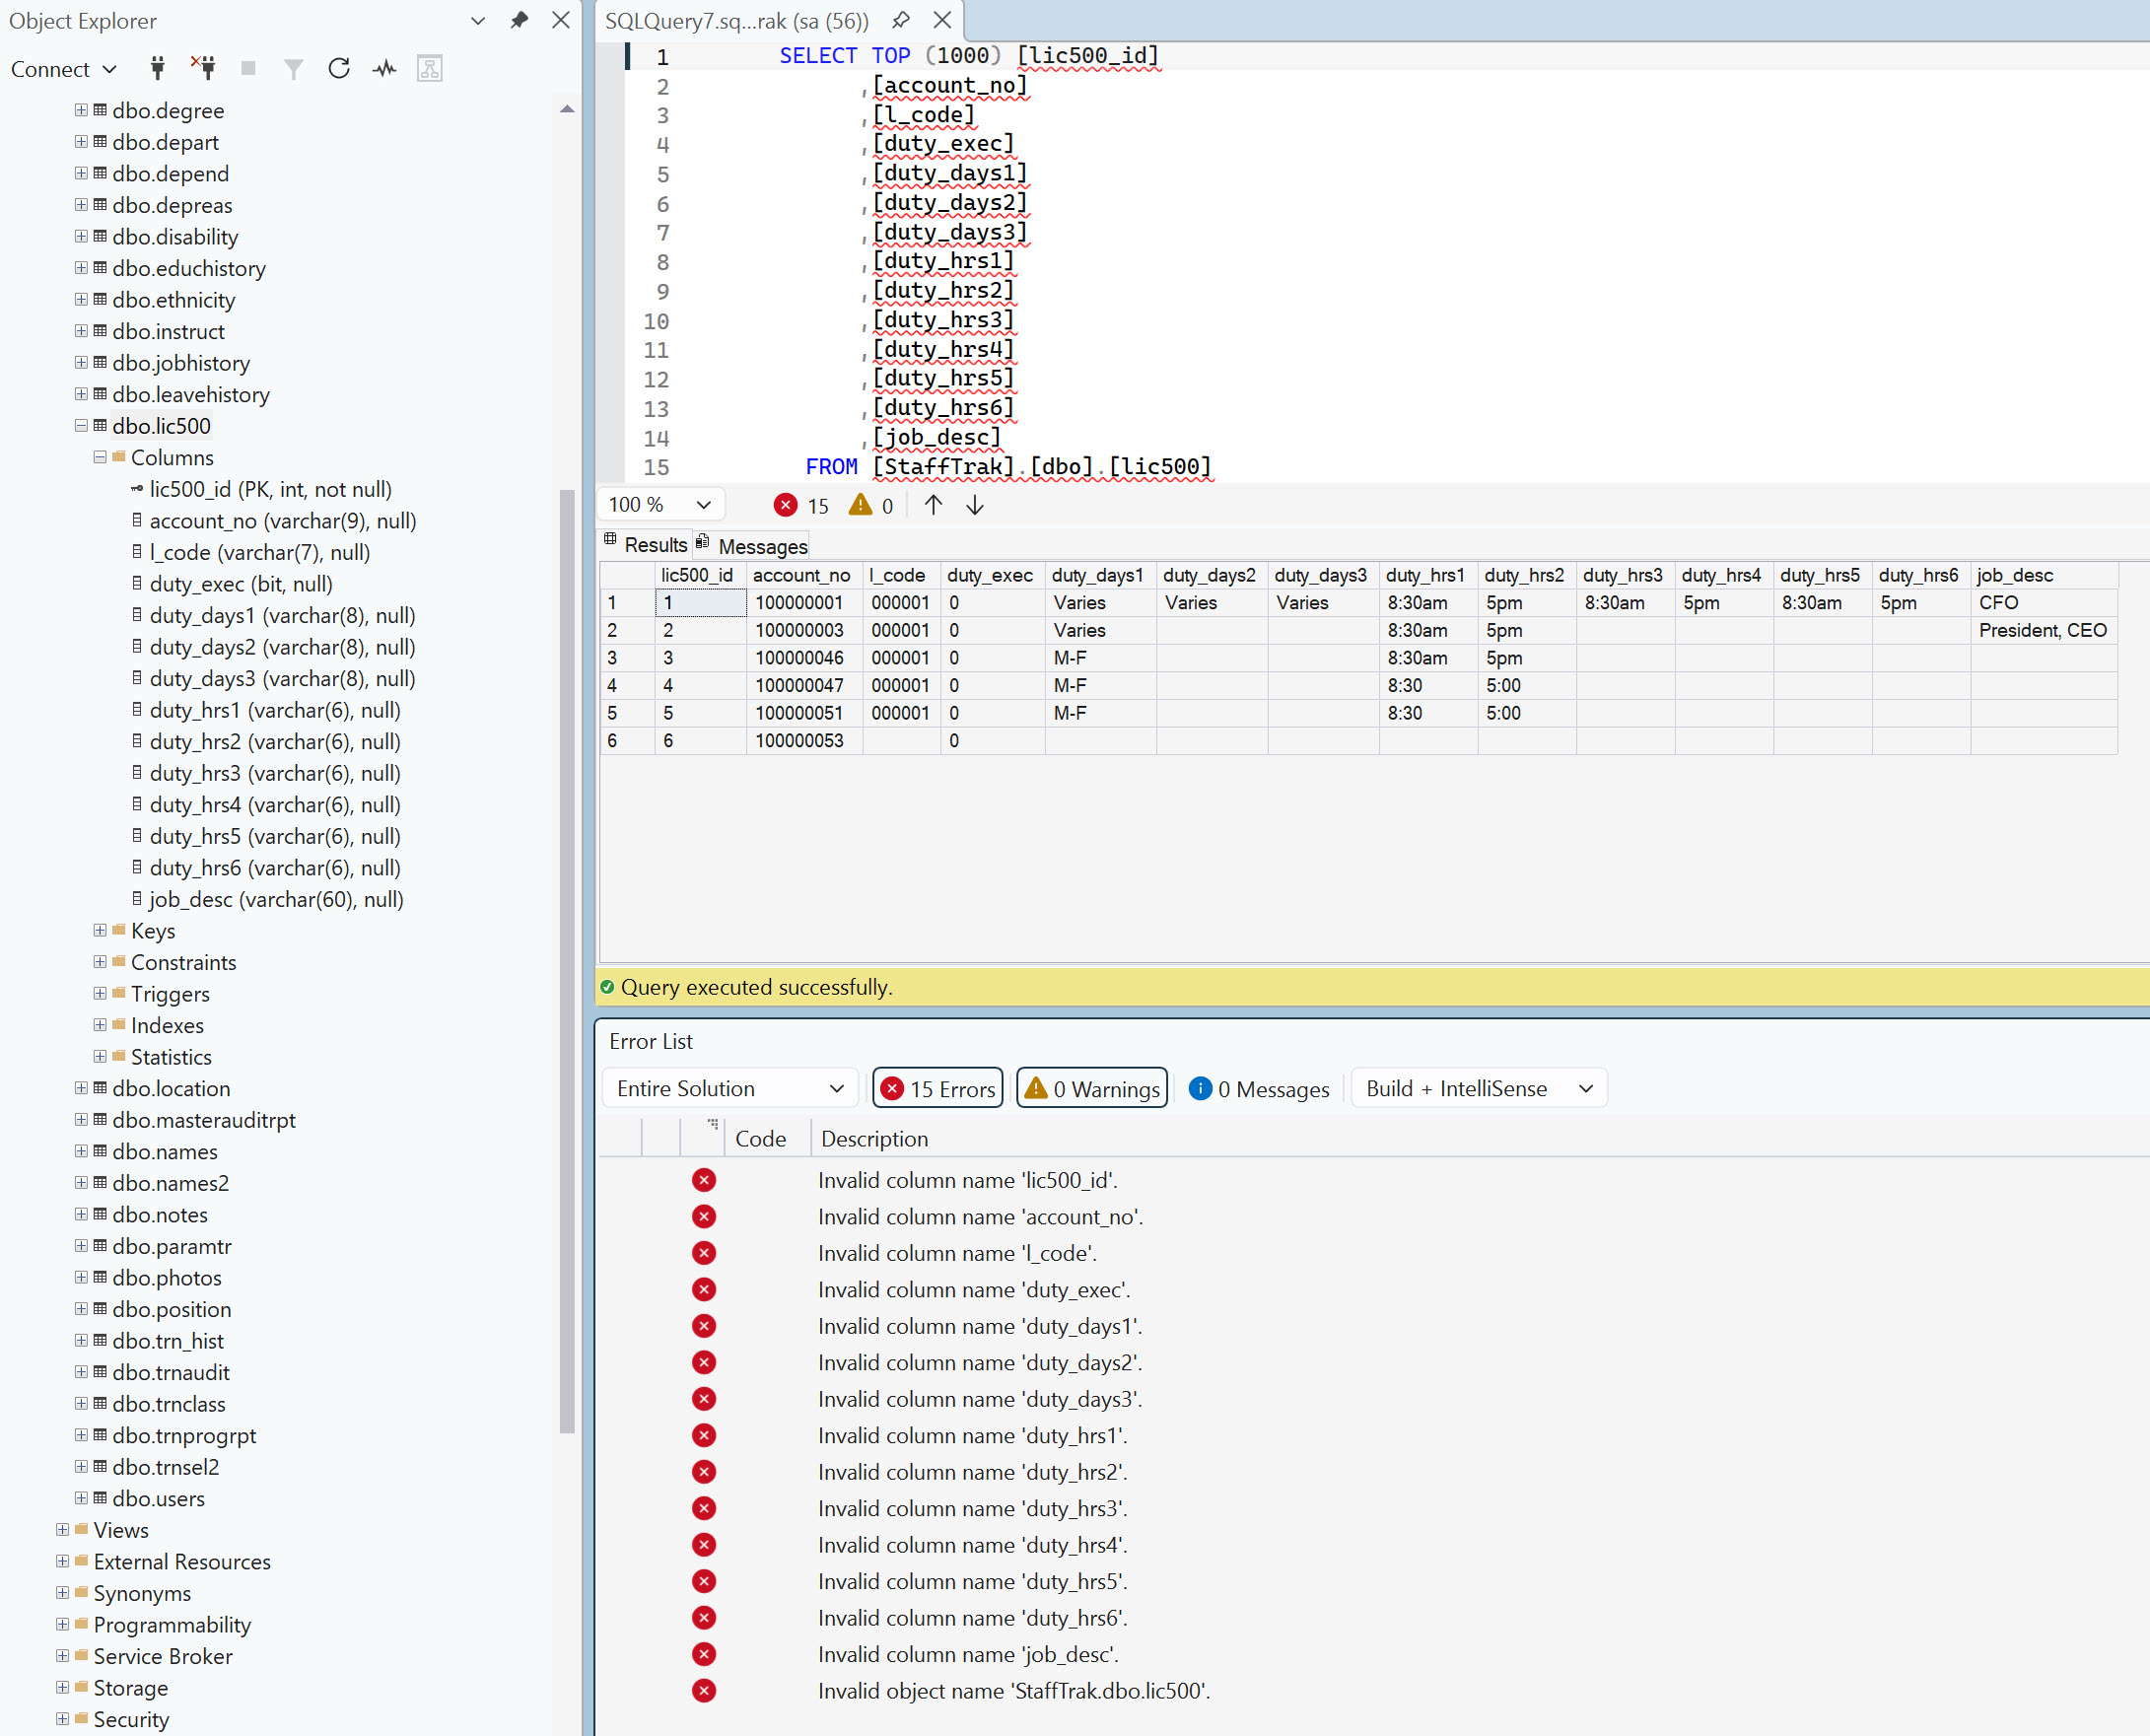
Task: Click the Object Explorer filter funnel icon
Action: coord(293,68)
